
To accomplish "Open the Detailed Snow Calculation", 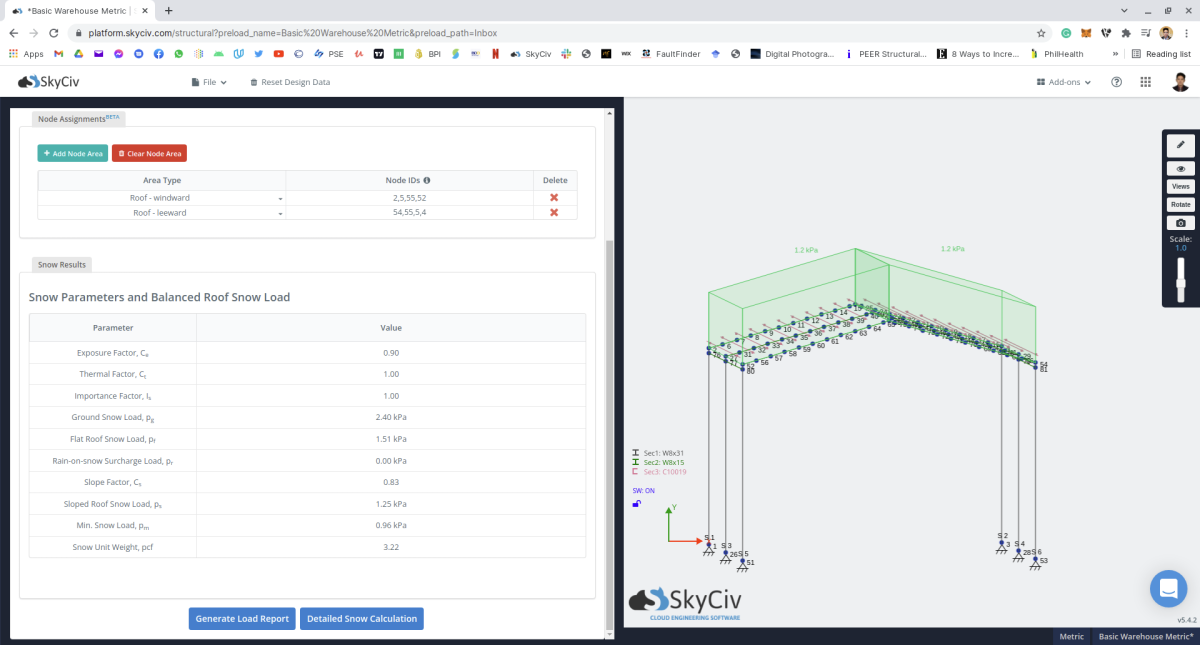I will [363, 618].
